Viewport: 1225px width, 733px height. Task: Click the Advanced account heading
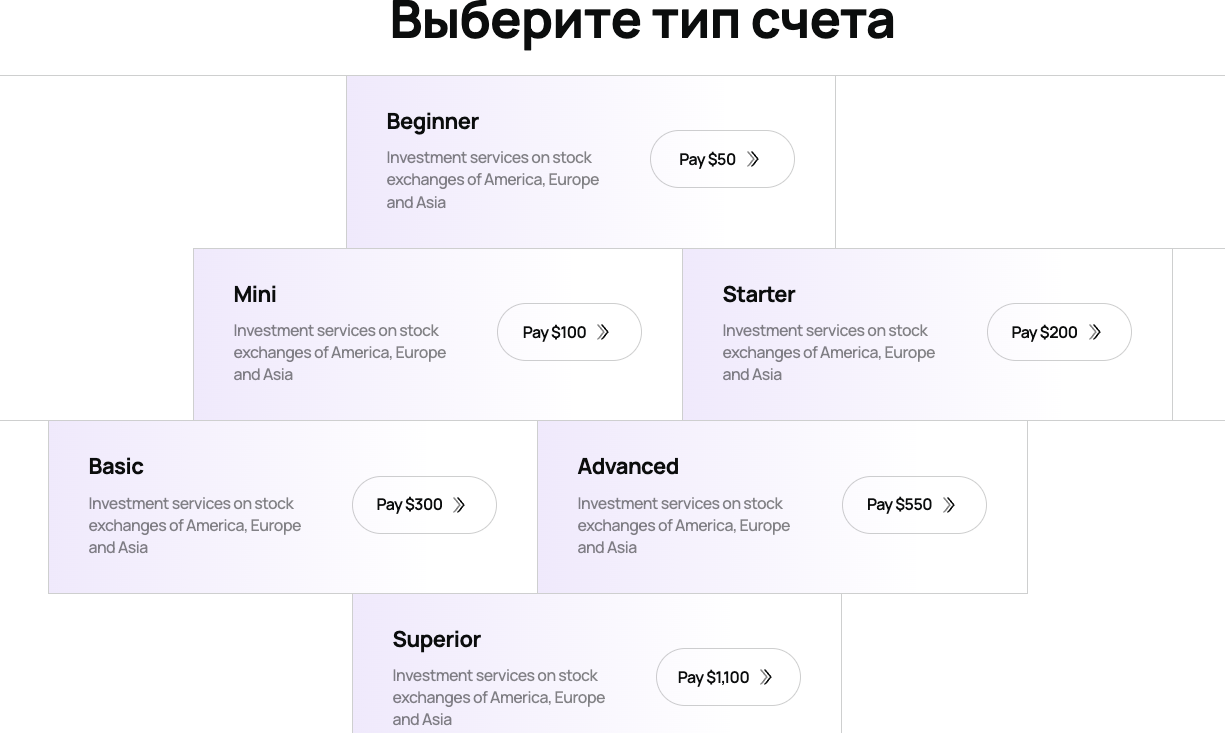(628, 466)
